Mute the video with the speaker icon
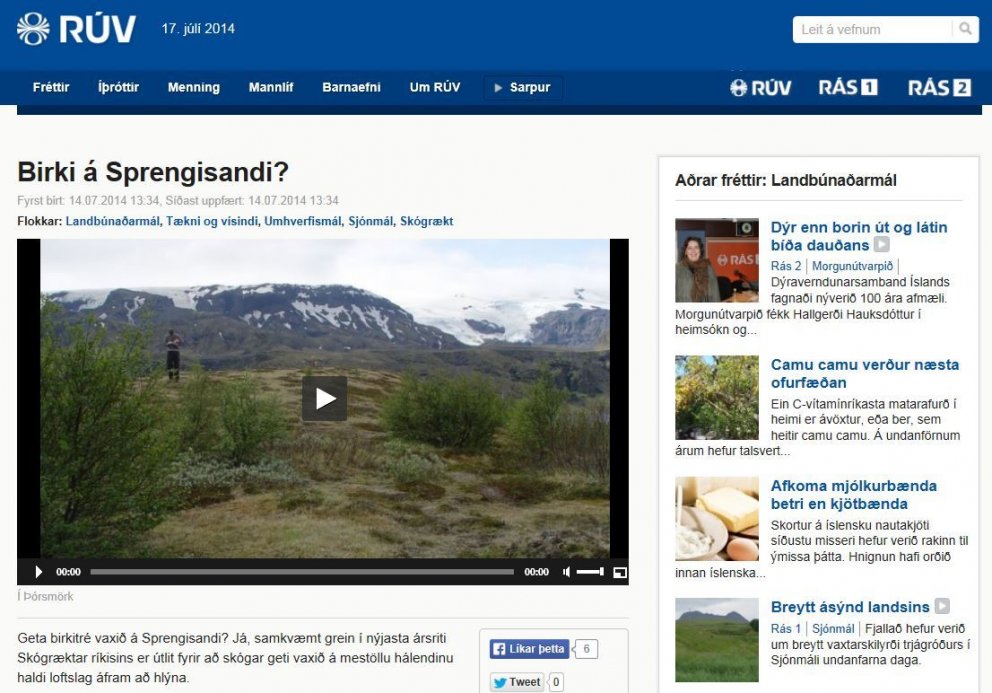Image resolution: width=992 pixels, height=693 pixels. point(566,571)
